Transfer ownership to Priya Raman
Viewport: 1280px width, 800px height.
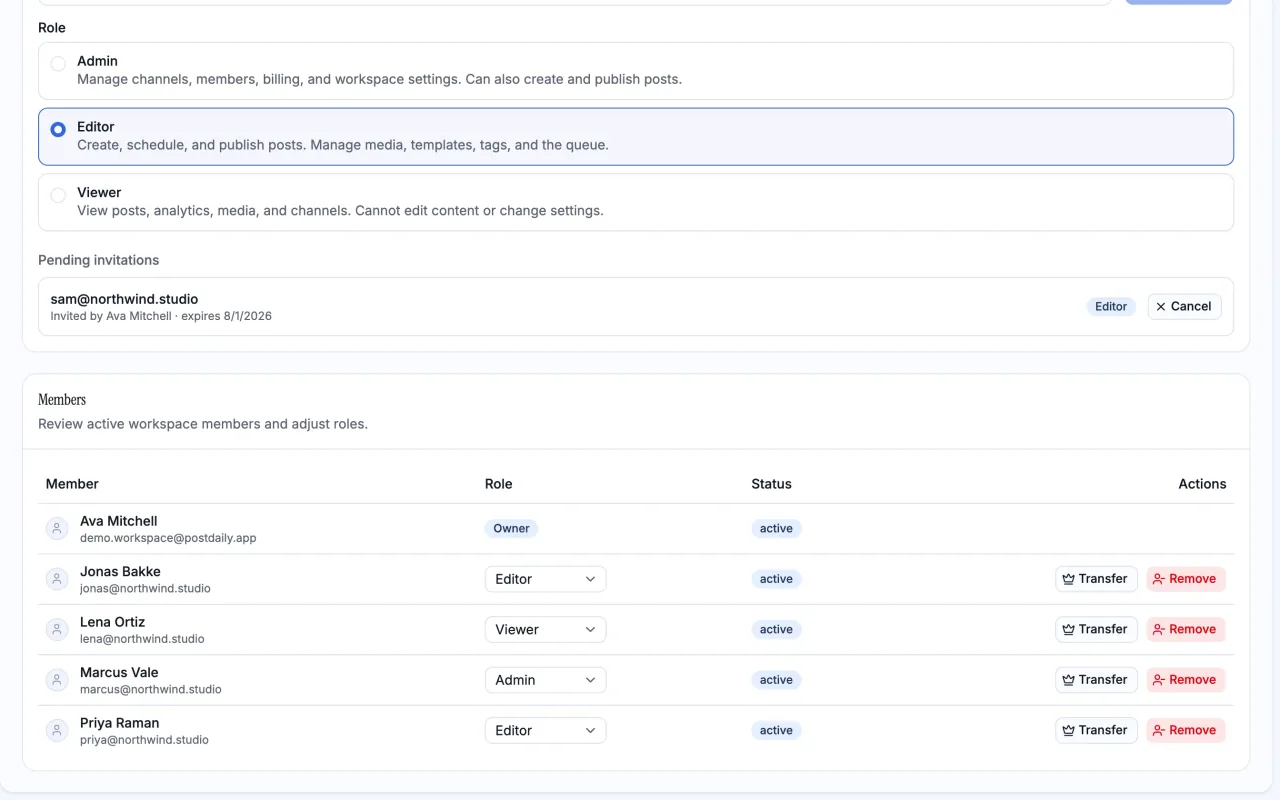(x=1096, y=730)
